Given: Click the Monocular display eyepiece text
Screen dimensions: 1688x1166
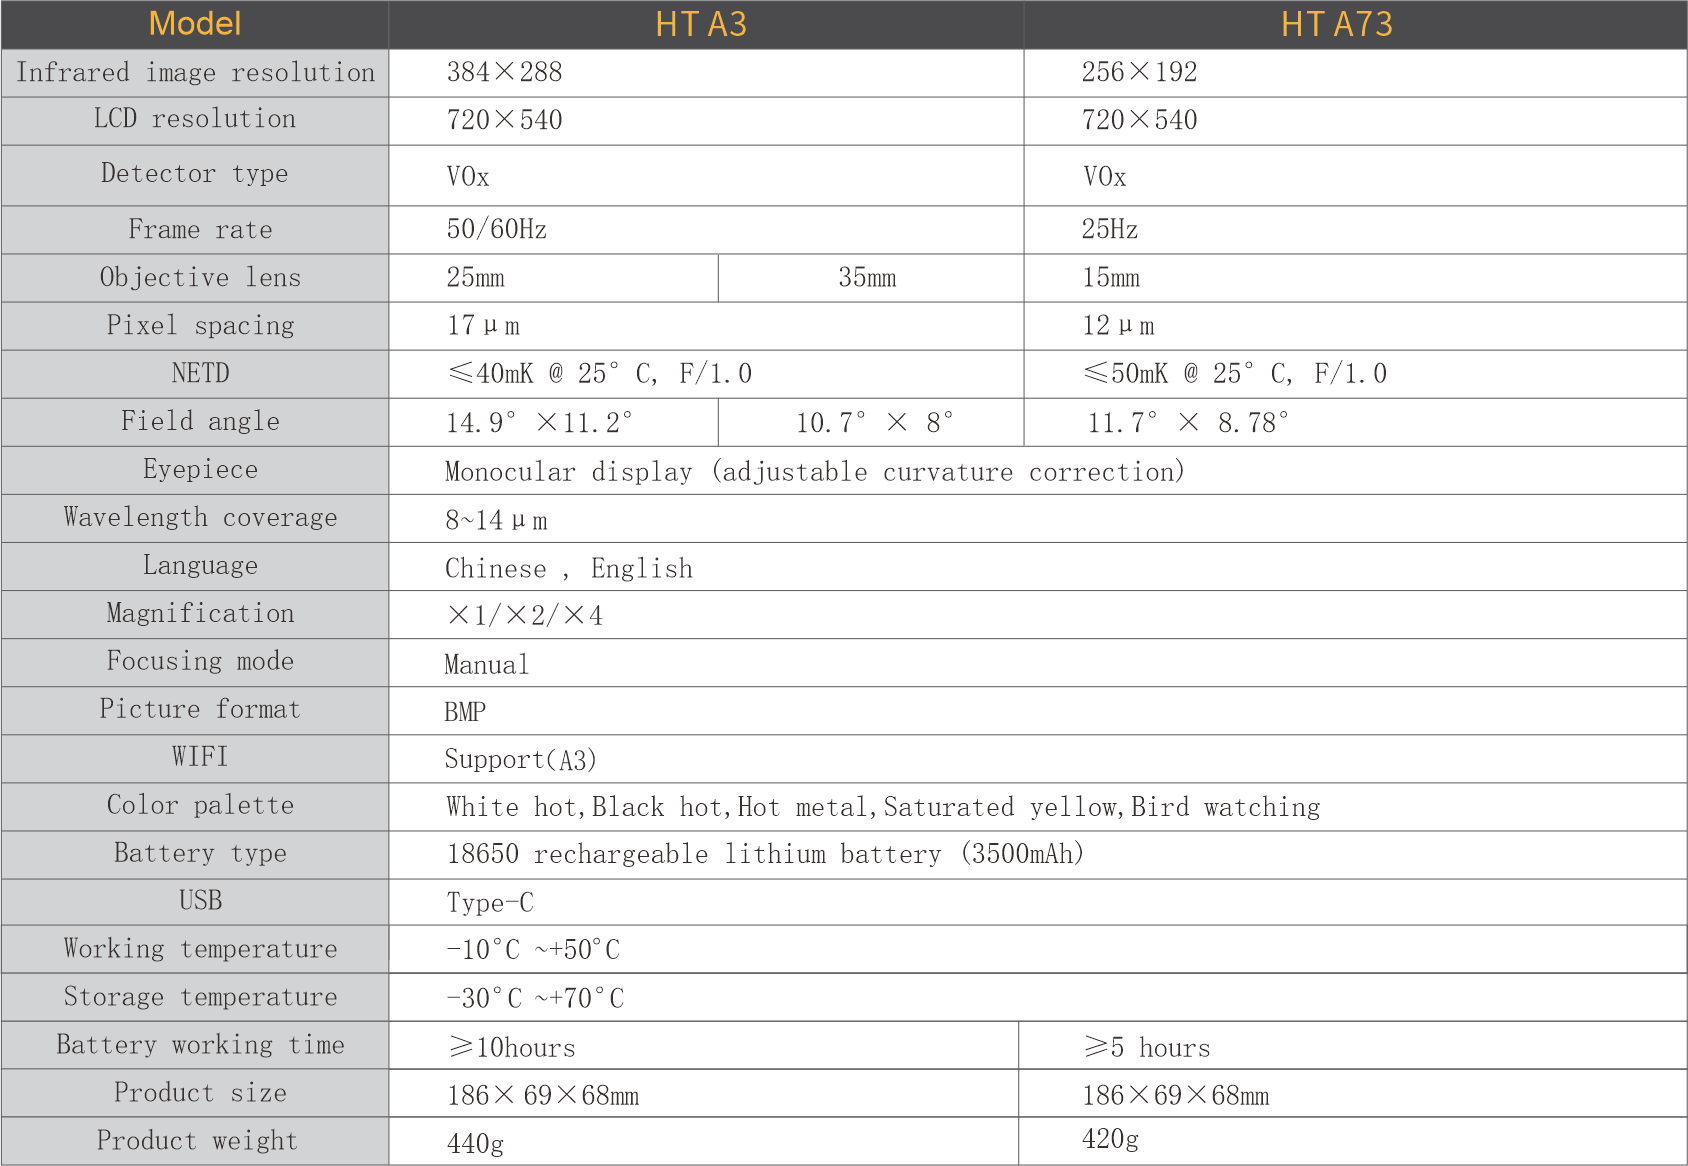Looking at the screenshot, I should click(x=814, y=471).
